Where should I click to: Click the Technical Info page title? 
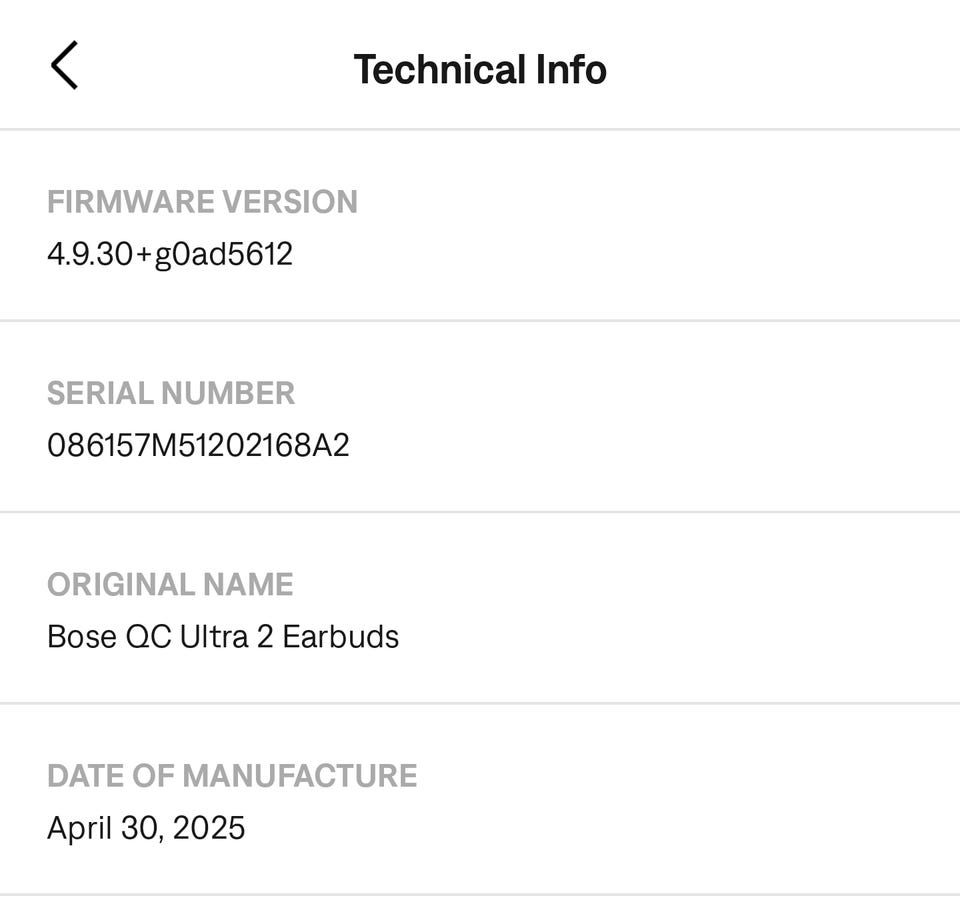coord(480,69)
